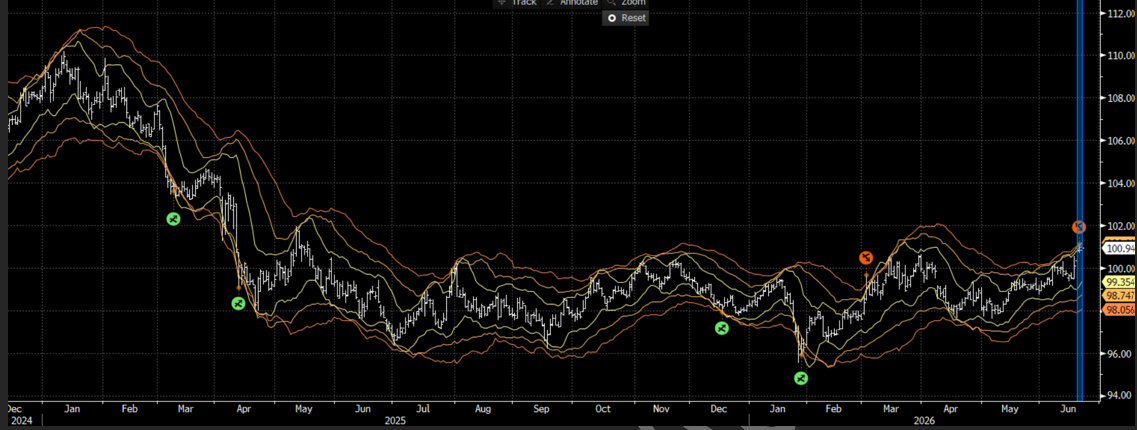The image size is (1137, 430).
Task: Click the green signal marker in April 2025
Action: click(x=238, y=303)
